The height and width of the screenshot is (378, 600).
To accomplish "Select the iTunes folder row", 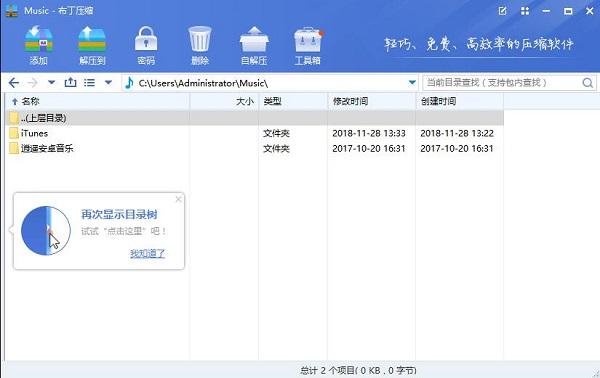I will pyautogui.click(x=255, y=133).
